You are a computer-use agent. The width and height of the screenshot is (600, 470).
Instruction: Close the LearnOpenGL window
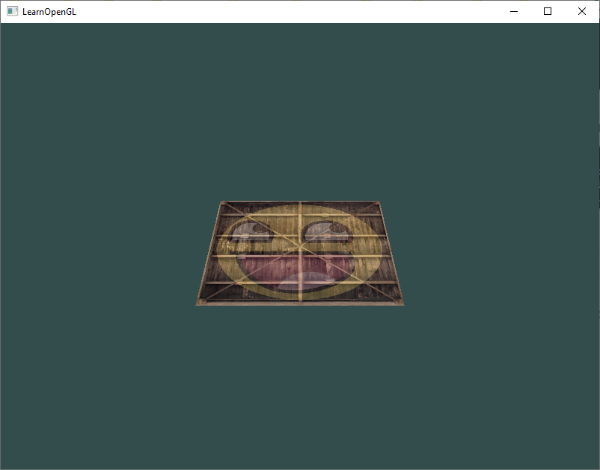582,11
